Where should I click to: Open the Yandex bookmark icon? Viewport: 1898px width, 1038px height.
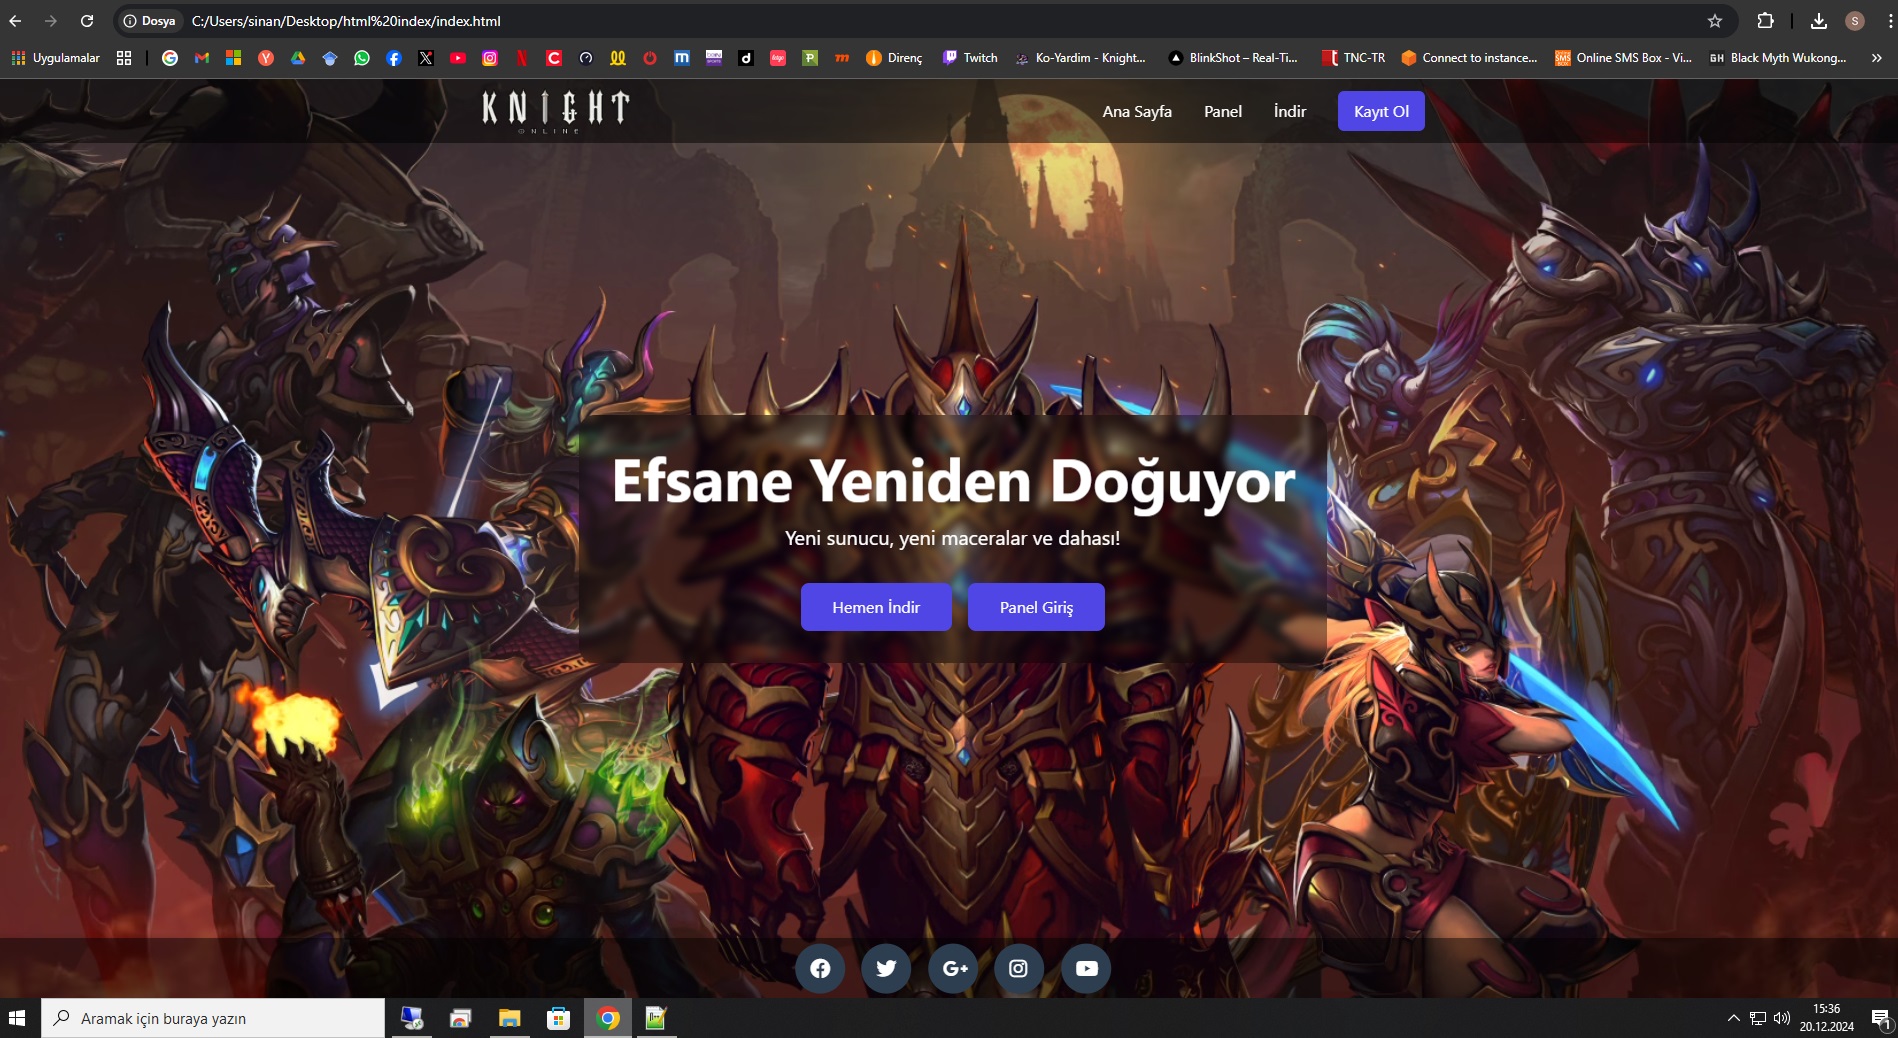coord(266,58)
